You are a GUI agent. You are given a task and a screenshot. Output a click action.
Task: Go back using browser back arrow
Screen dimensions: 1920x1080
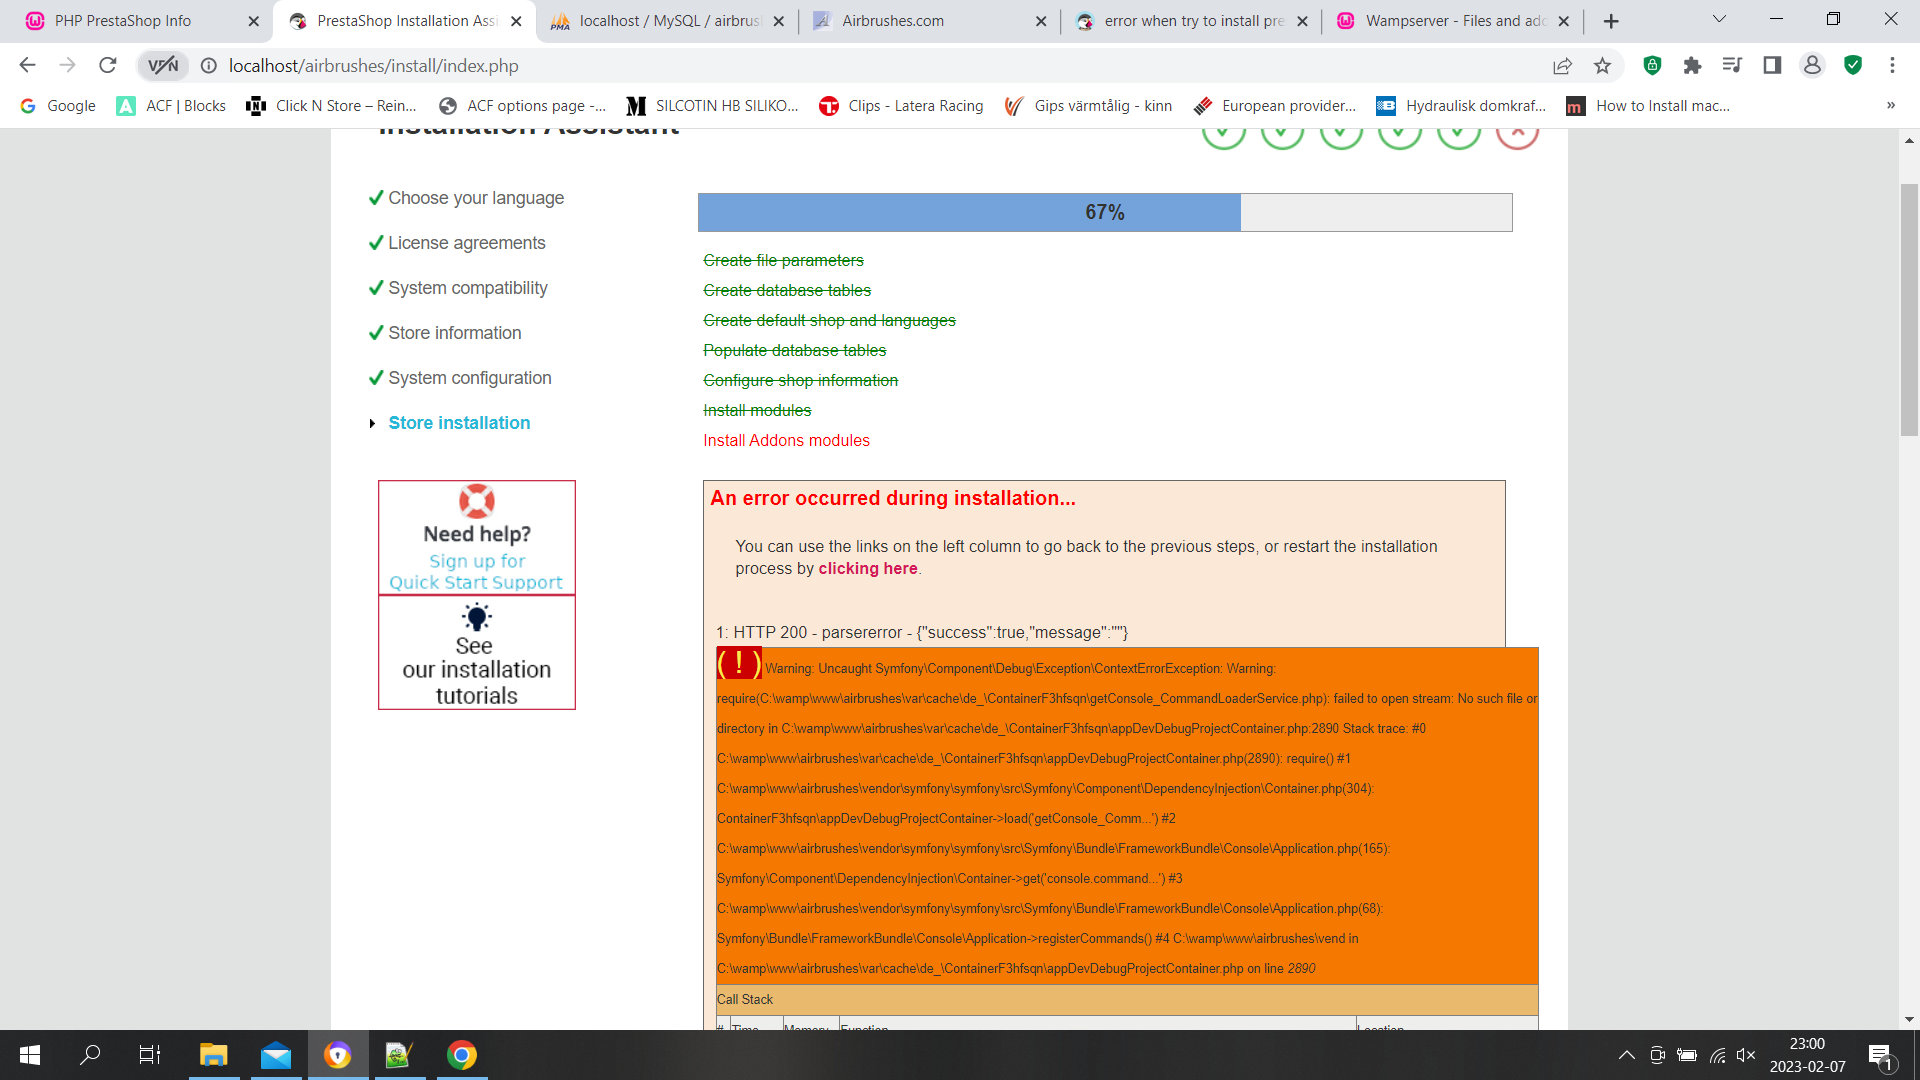pos(27,65)
